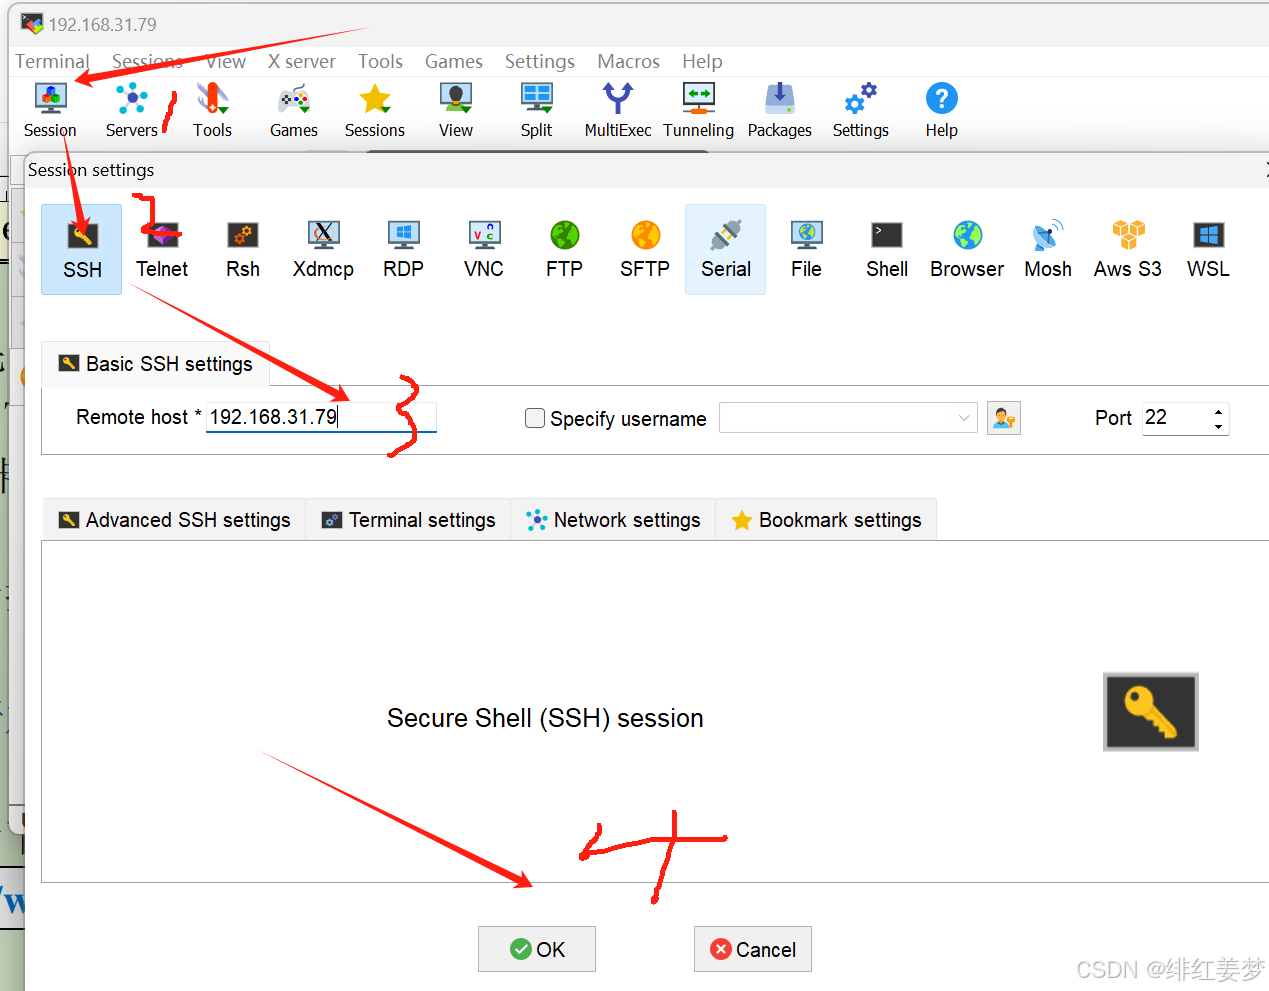The image size is (1269, 991).
Task: Switch to Network settings tab
Action: point(613,520)
